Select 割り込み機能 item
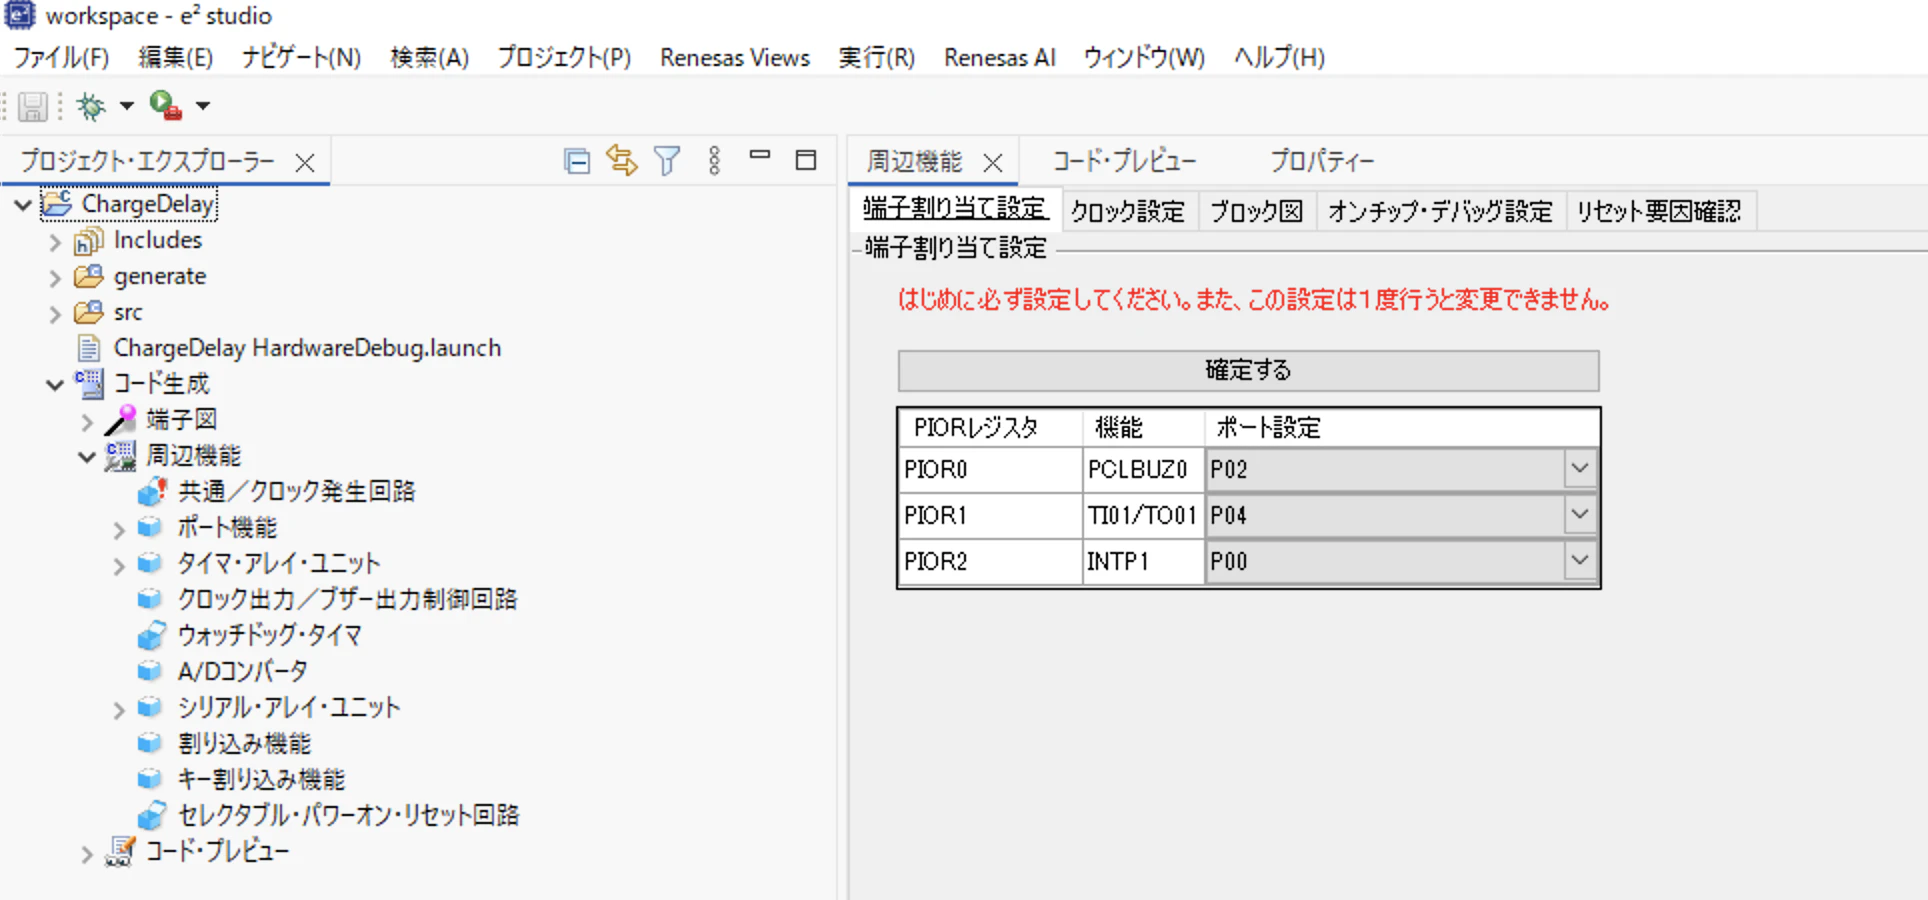1928x900 pixels. pyautogui.click(x=244, y=743)
